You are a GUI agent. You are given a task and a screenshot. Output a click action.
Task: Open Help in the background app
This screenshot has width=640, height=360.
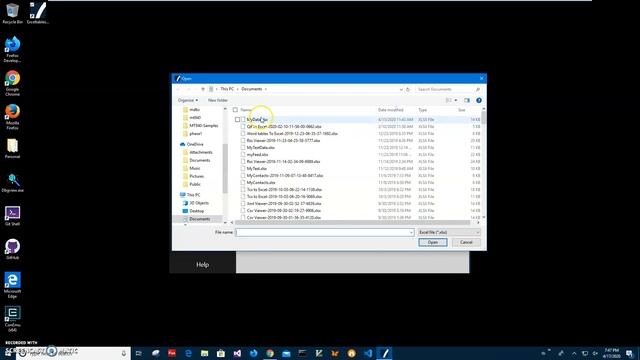point(202,264)
